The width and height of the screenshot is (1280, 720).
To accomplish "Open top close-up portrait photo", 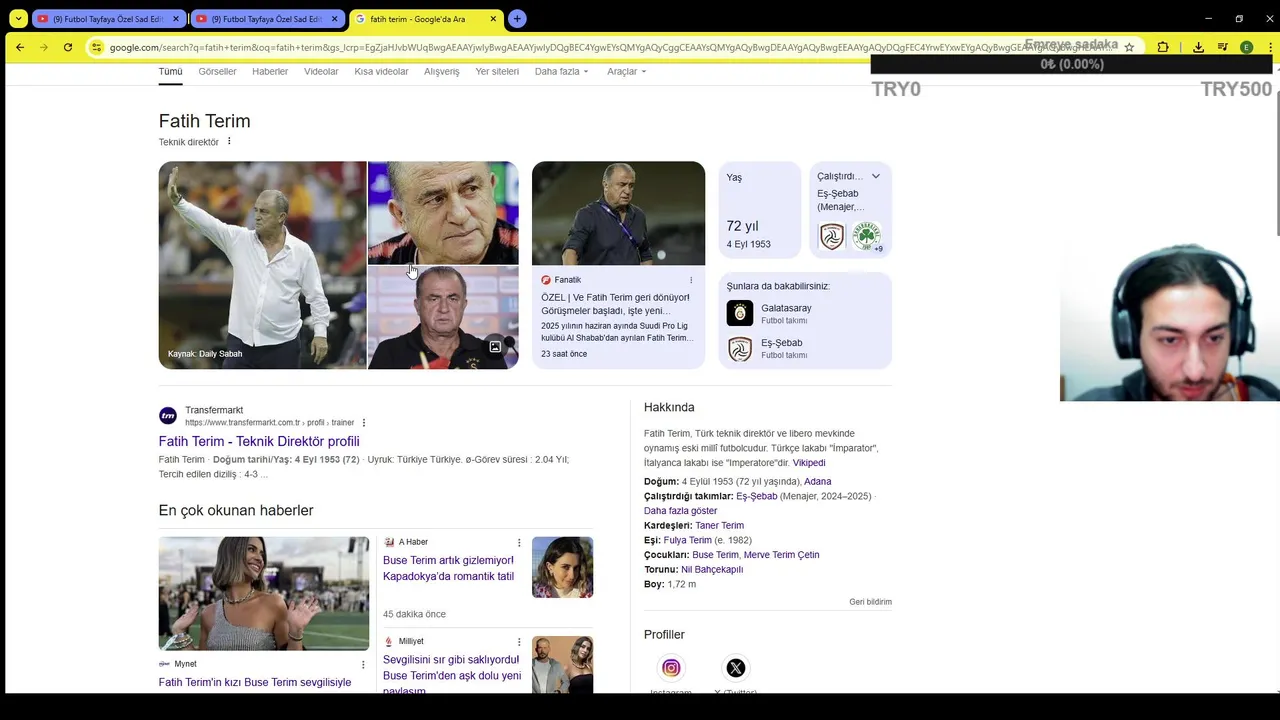I will tap(443, 212).
